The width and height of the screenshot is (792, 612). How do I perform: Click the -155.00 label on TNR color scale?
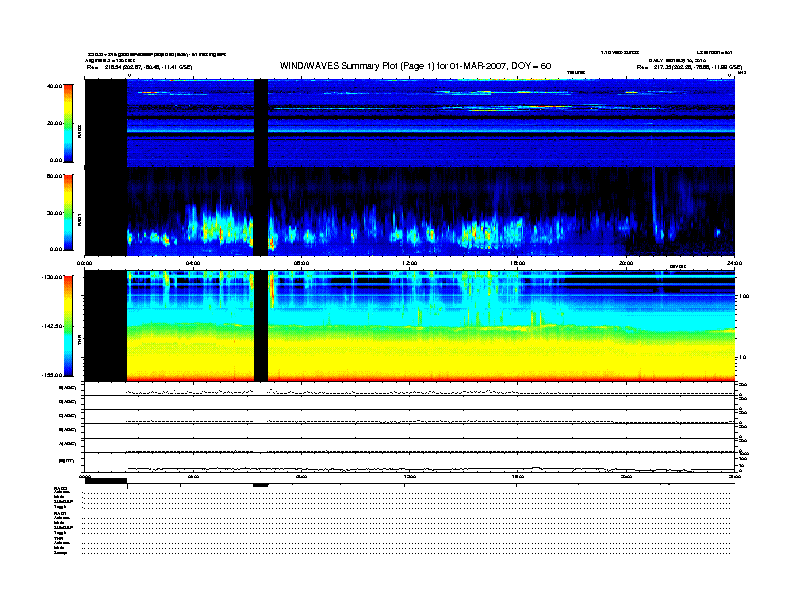pyautogui.click(x=52, y=375)
